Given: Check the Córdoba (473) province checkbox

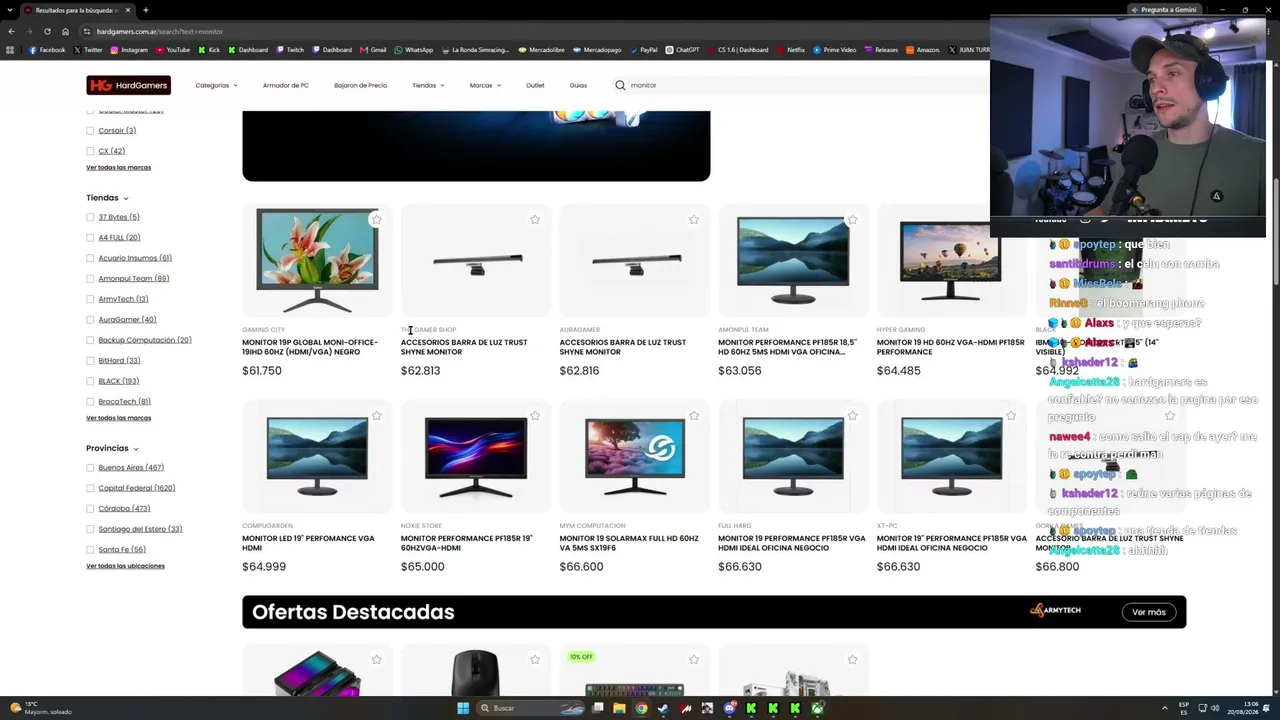Looking at the screenshot, I should point(90,508).
